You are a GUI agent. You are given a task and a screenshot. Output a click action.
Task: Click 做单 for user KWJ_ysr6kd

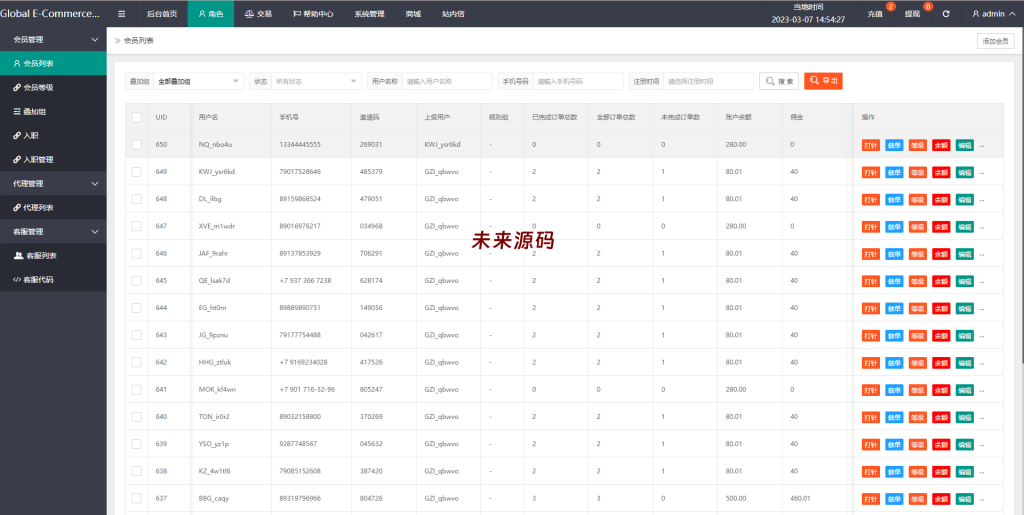pos(894,172)
